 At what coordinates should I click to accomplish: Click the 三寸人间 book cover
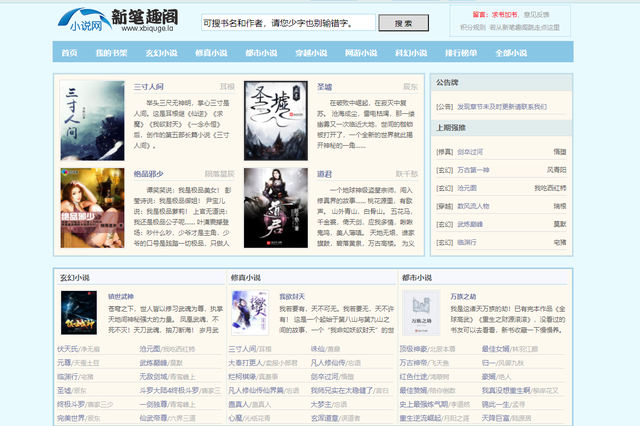92,120
